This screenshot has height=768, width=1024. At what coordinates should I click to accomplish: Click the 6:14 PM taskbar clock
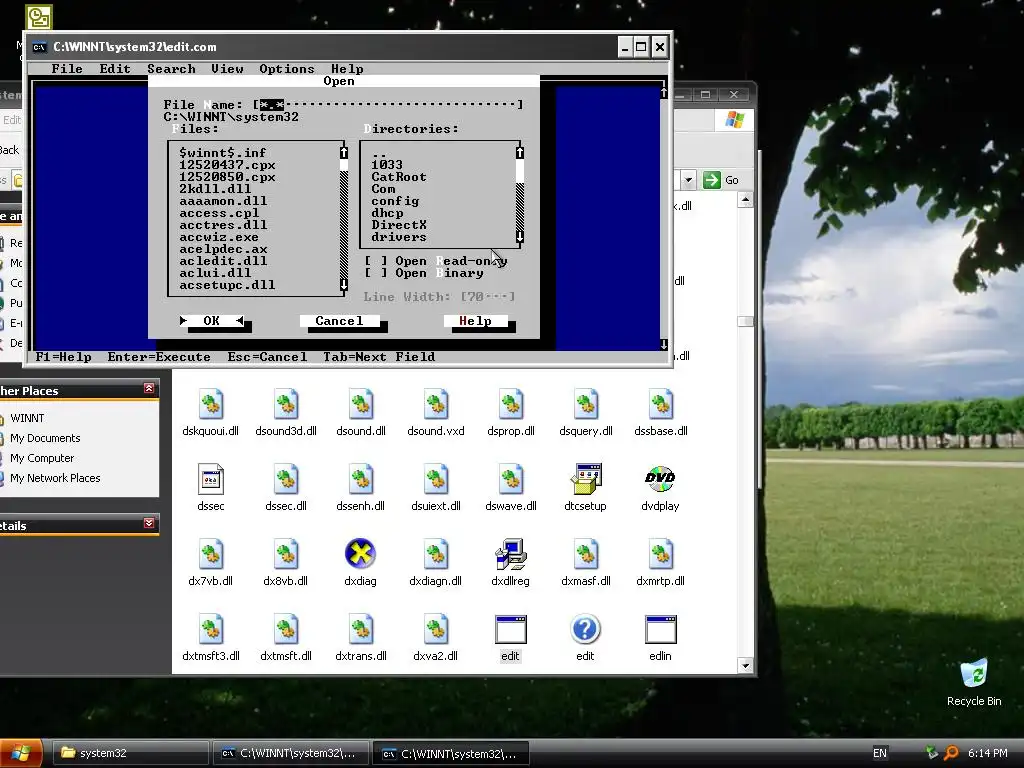click(x=987, y=753)
